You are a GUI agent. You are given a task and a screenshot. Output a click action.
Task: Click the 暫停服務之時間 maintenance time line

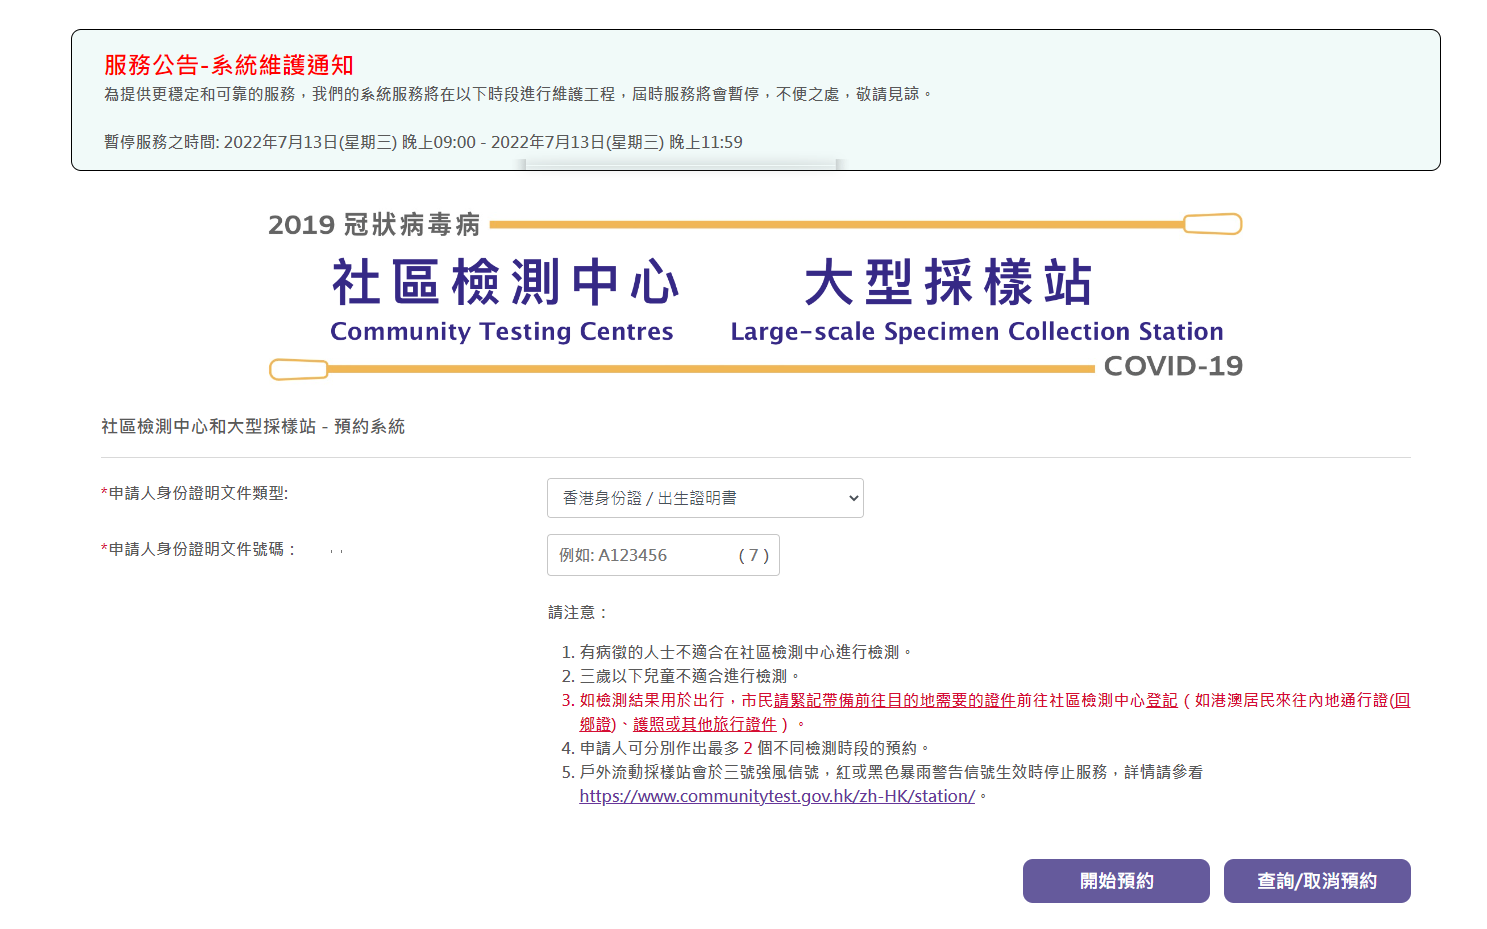[x=423, y=142]
